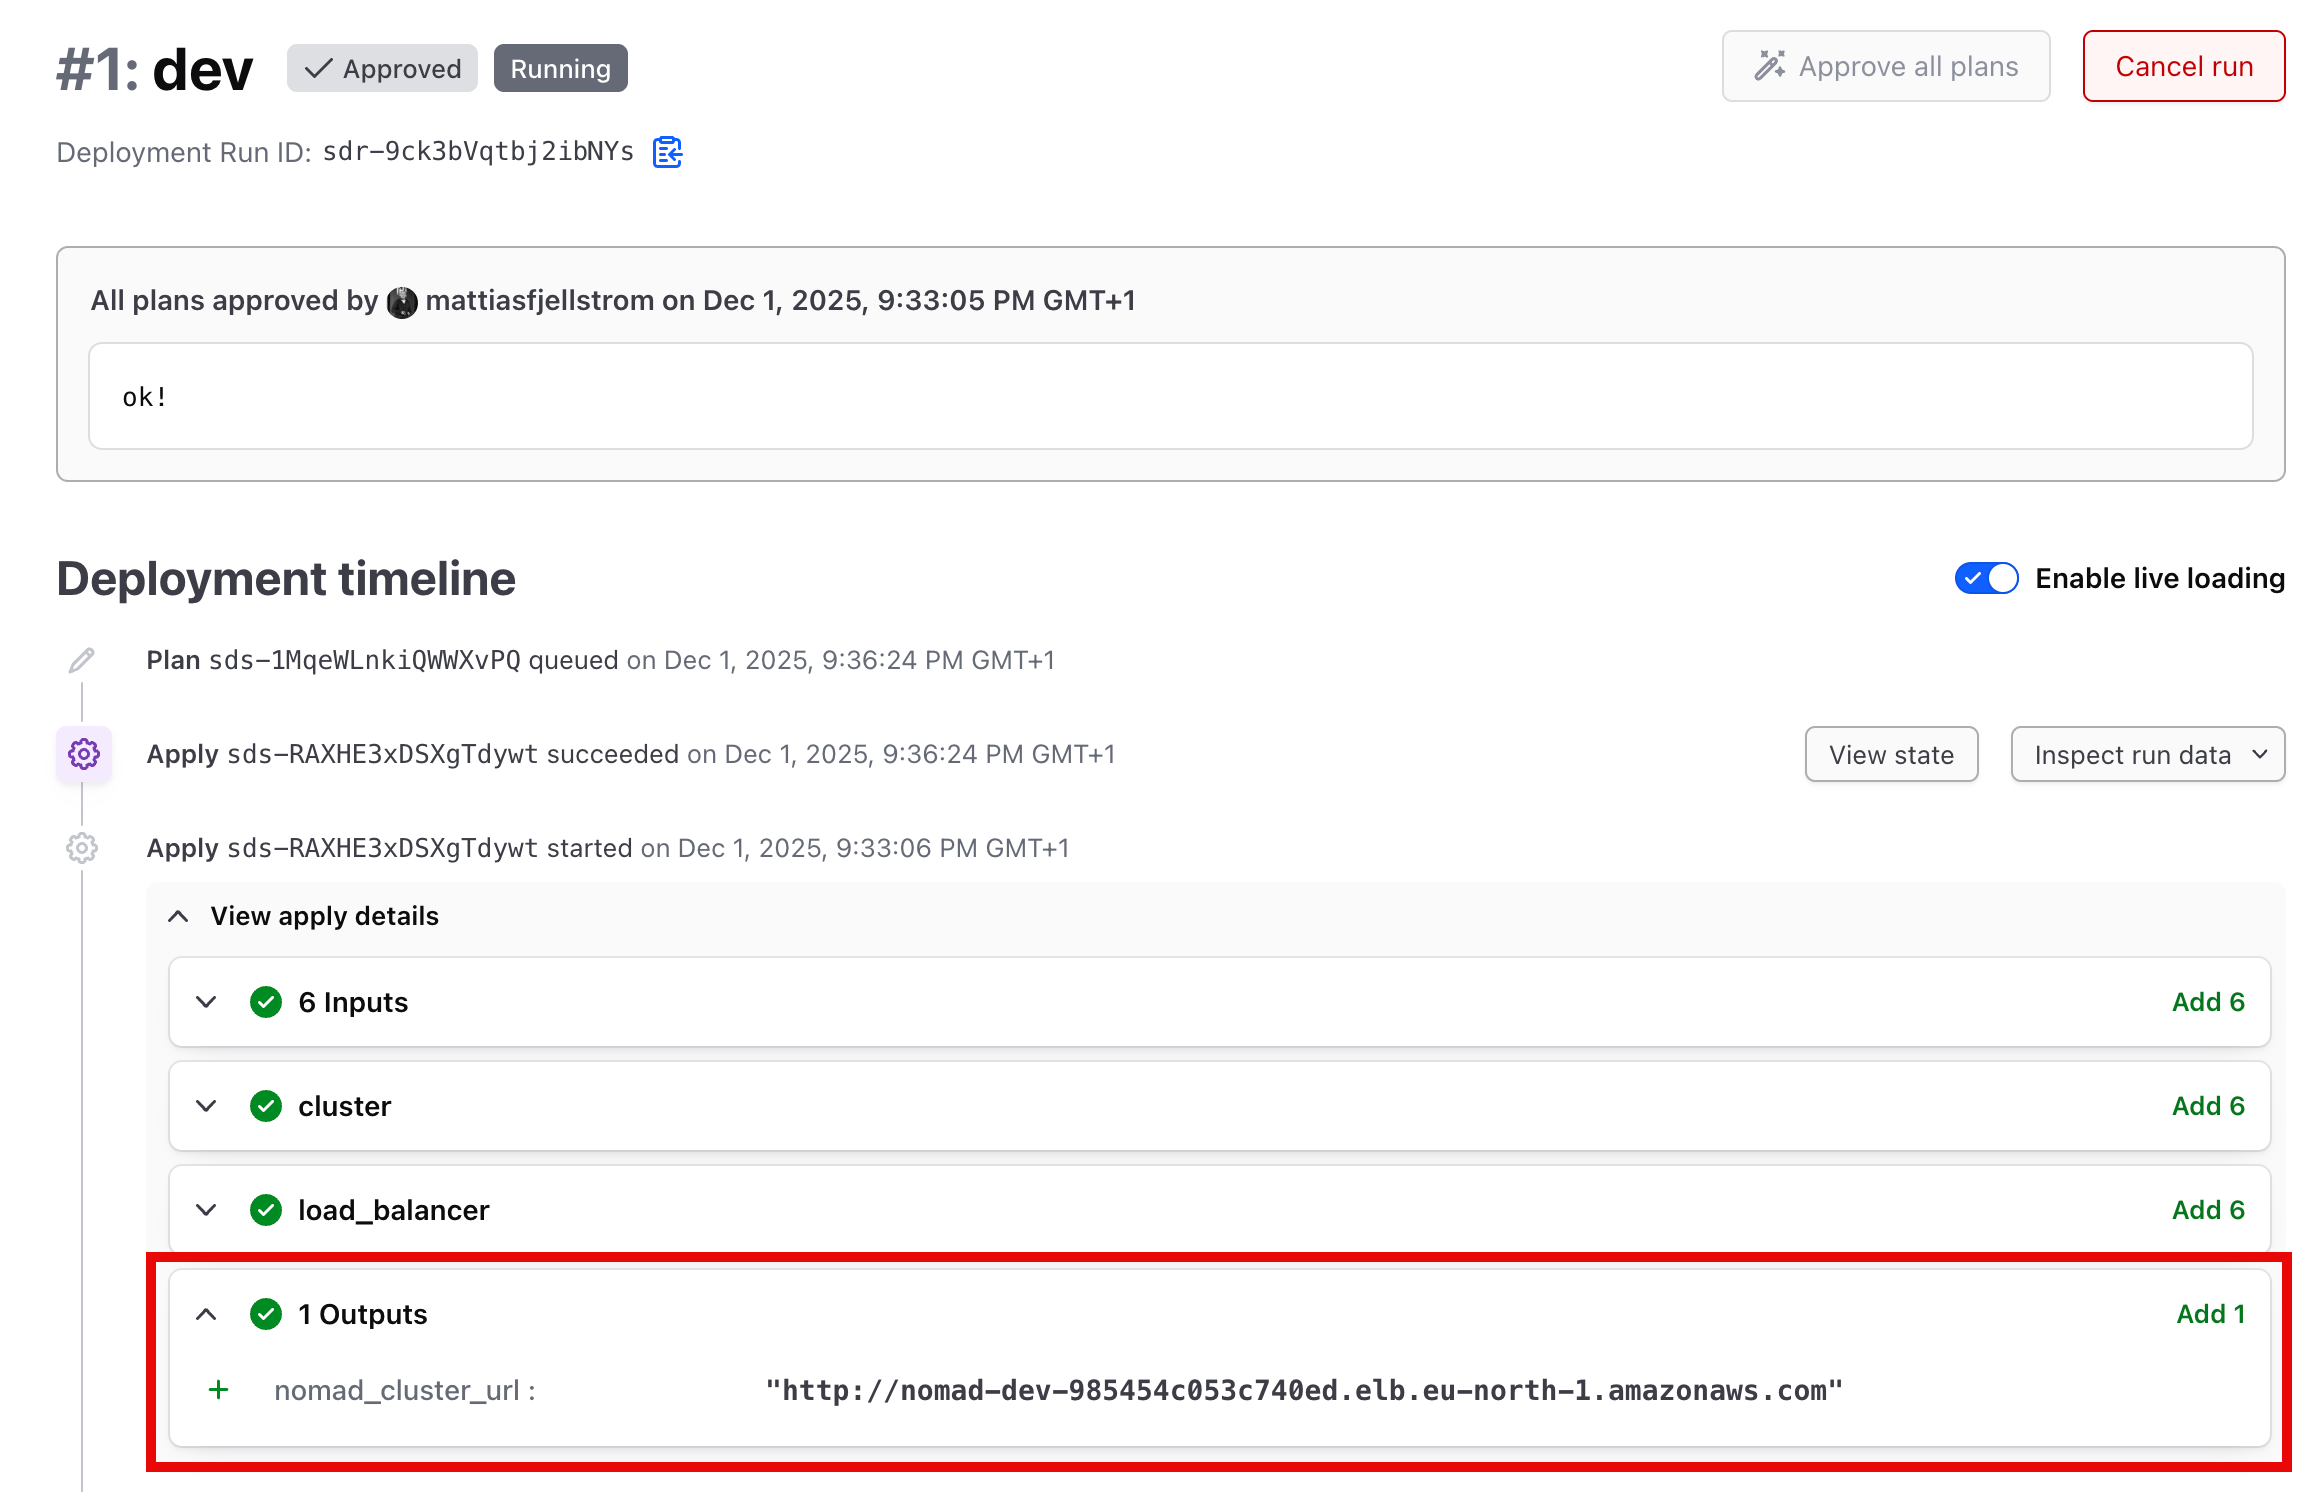Click the green checkmark beside 1 Outputs
This screenshot has width=2322, height=1492.
point(266,1313)
